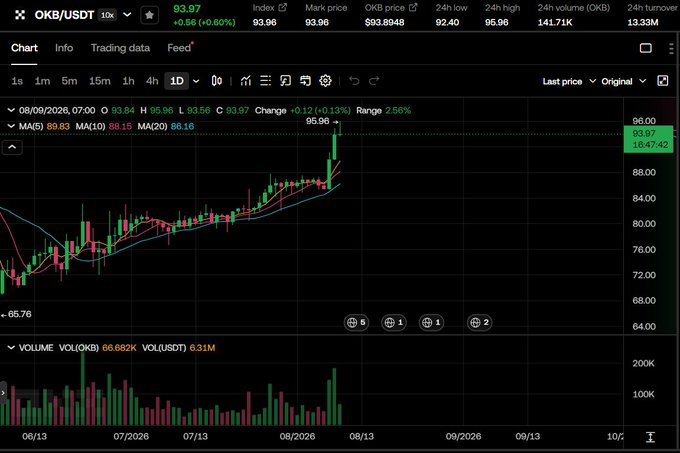This screenshot has height=453, width=680.
Task: Click the MA(10) value 88.15
Action: point(120,126)
